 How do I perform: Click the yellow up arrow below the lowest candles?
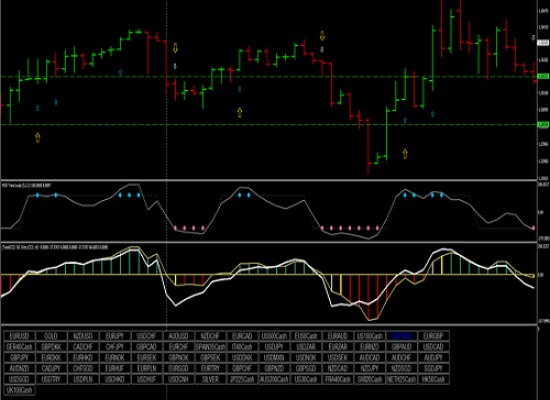tap(405, 154)
